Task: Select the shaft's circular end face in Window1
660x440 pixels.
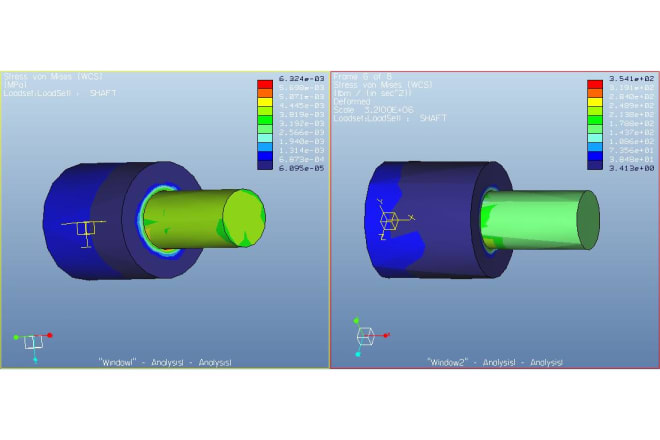Action: pos(244,213)
